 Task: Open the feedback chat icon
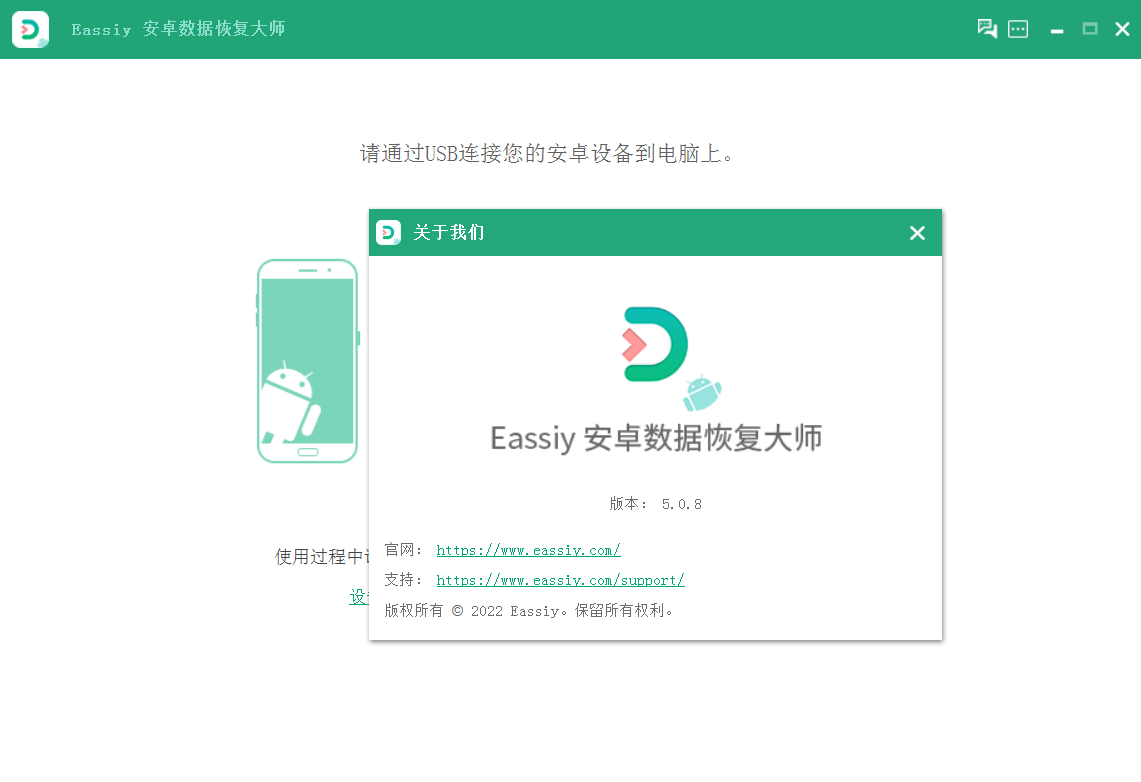987,28
